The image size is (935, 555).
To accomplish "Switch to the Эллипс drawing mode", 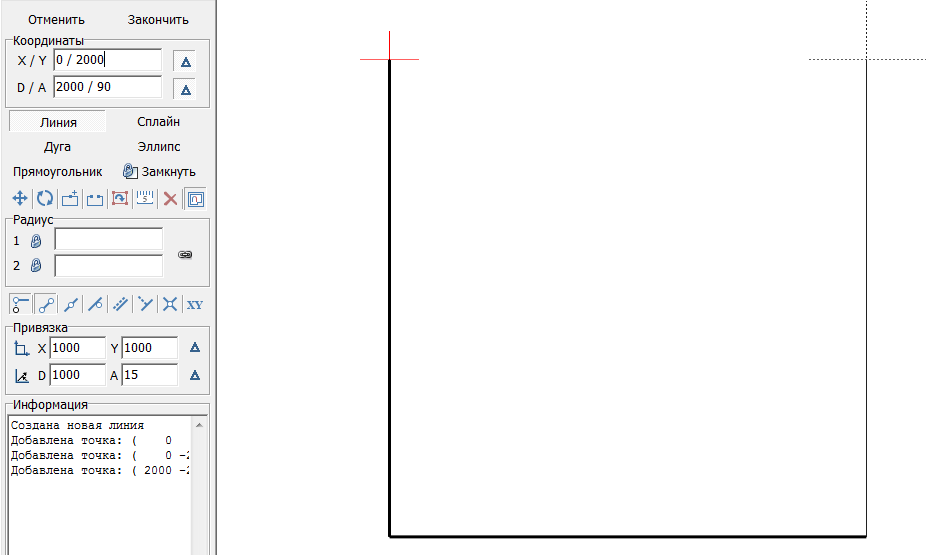I will click(158, 147).
